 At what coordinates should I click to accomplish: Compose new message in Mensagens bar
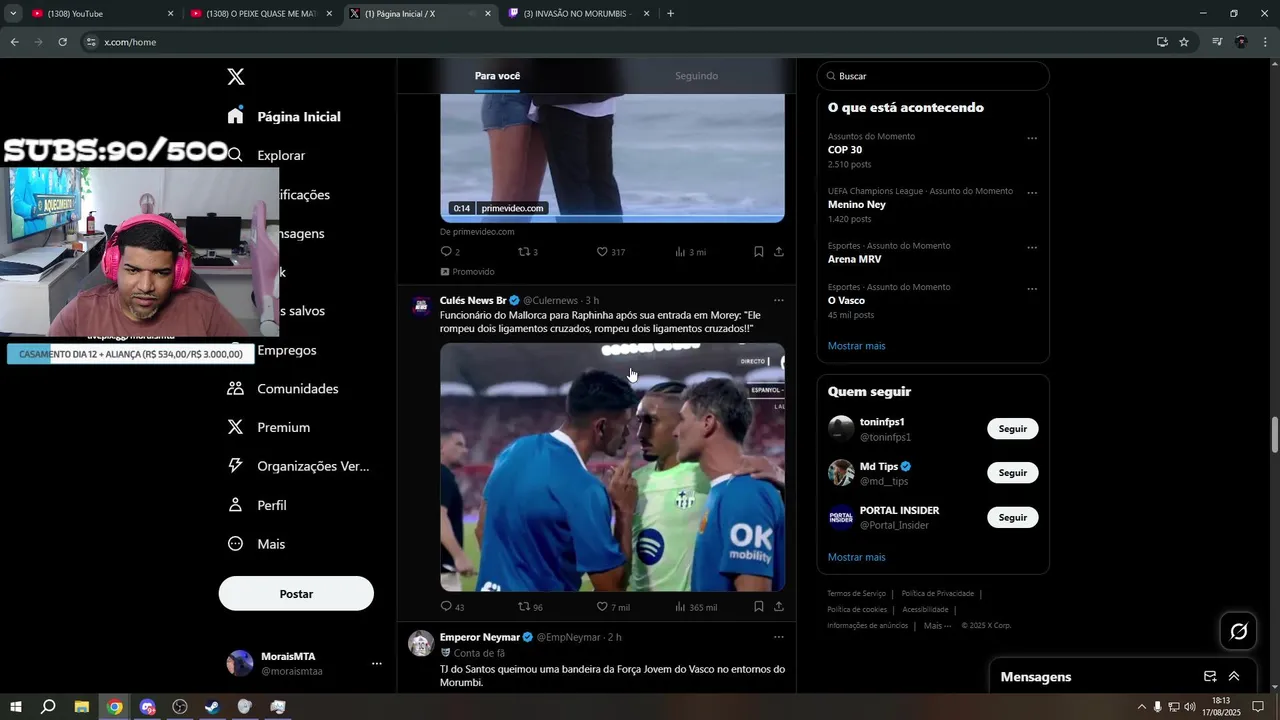(1210, 677)
